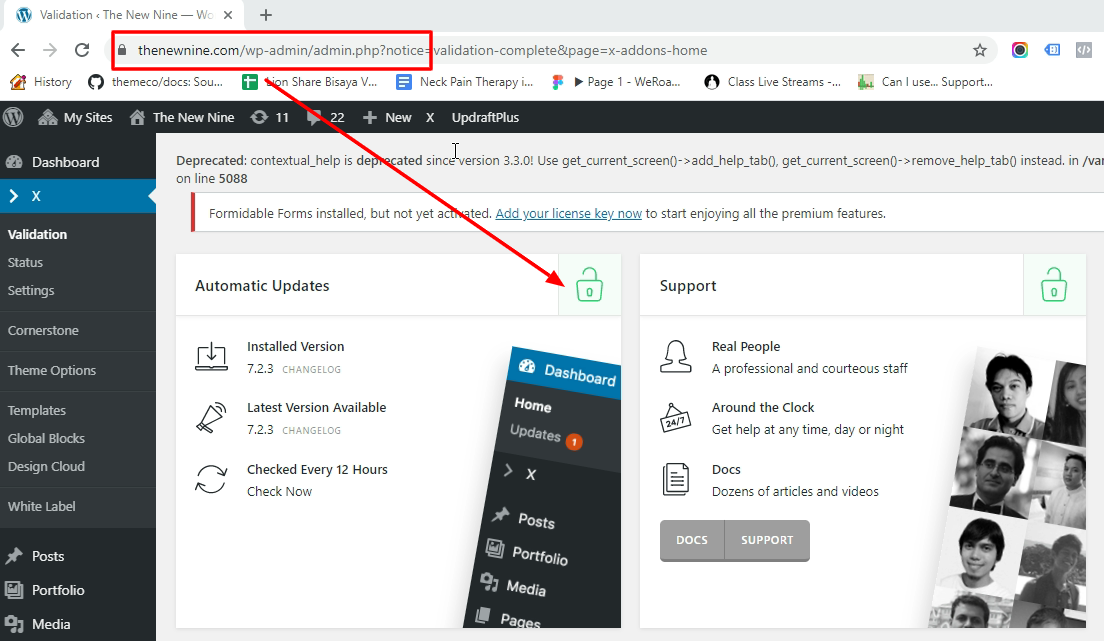The width and height of the screenshot is (1104, 641).
Task: Click the site lock icon in address bar
Action: click(x=122, y=50)
